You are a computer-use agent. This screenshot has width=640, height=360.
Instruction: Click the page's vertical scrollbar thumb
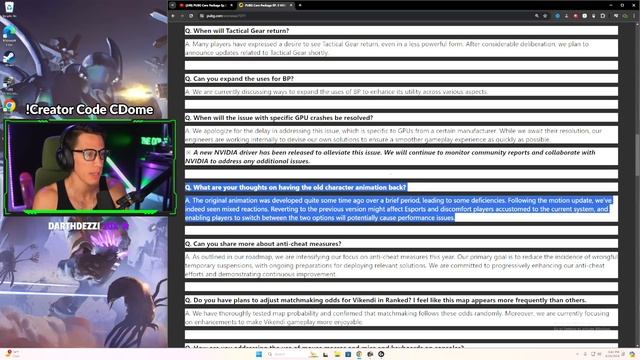click(x=637, y=155)
